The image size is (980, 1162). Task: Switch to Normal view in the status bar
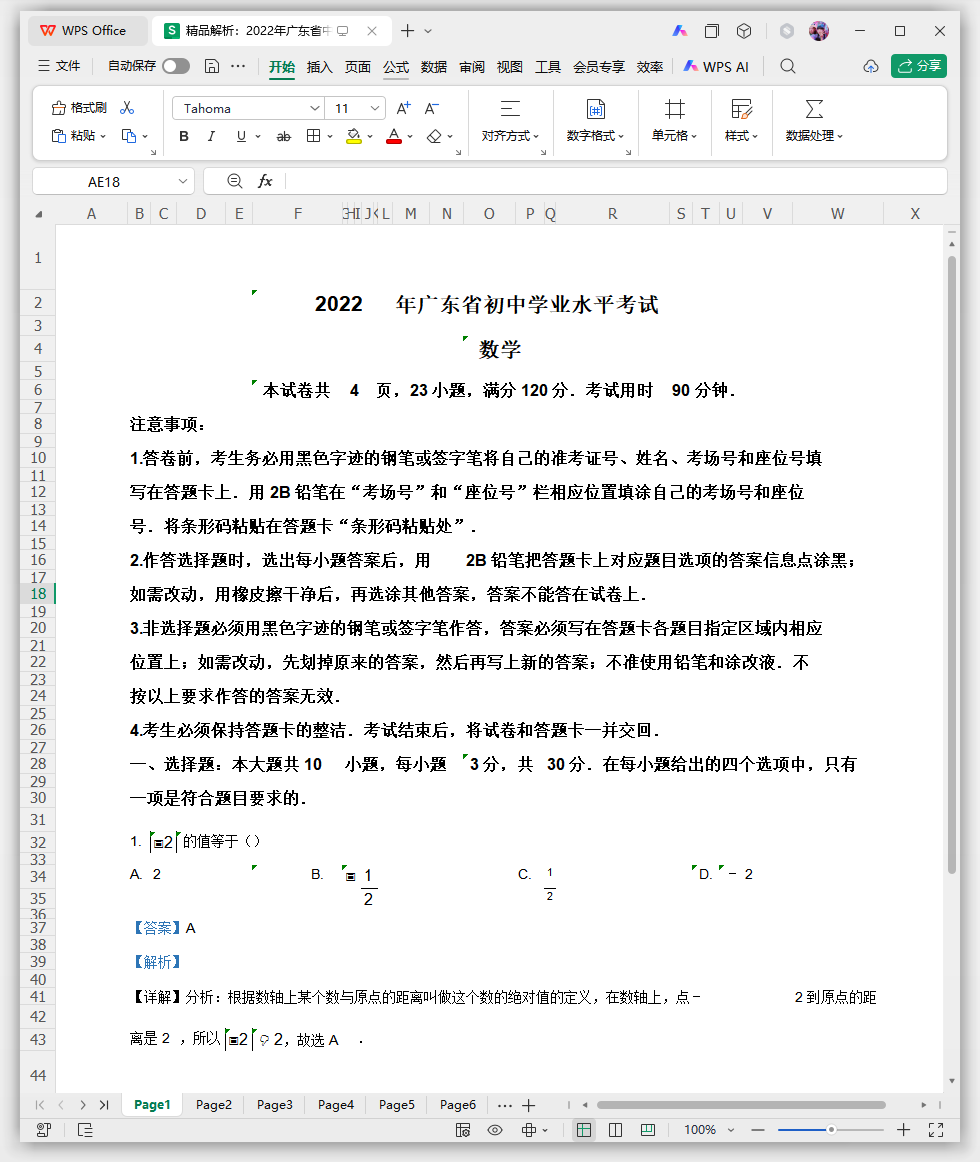[584, 1129]
